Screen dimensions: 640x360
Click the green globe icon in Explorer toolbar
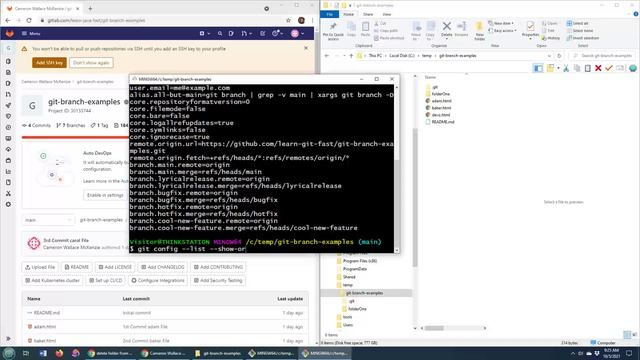pos(633,68)
